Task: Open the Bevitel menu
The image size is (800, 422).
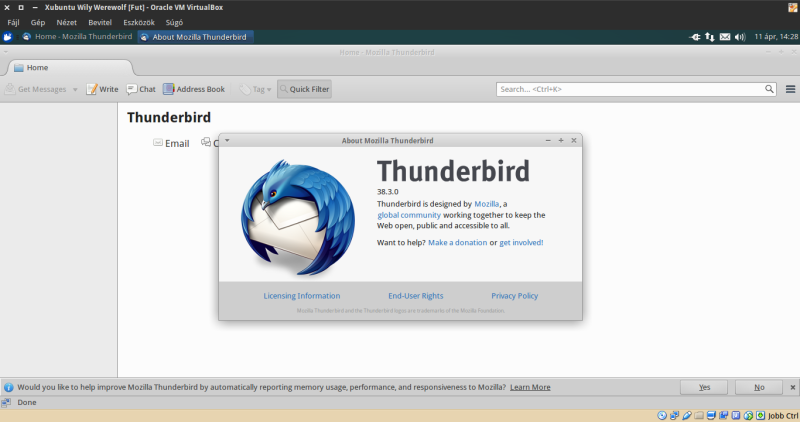Action: tap(100, 22)
